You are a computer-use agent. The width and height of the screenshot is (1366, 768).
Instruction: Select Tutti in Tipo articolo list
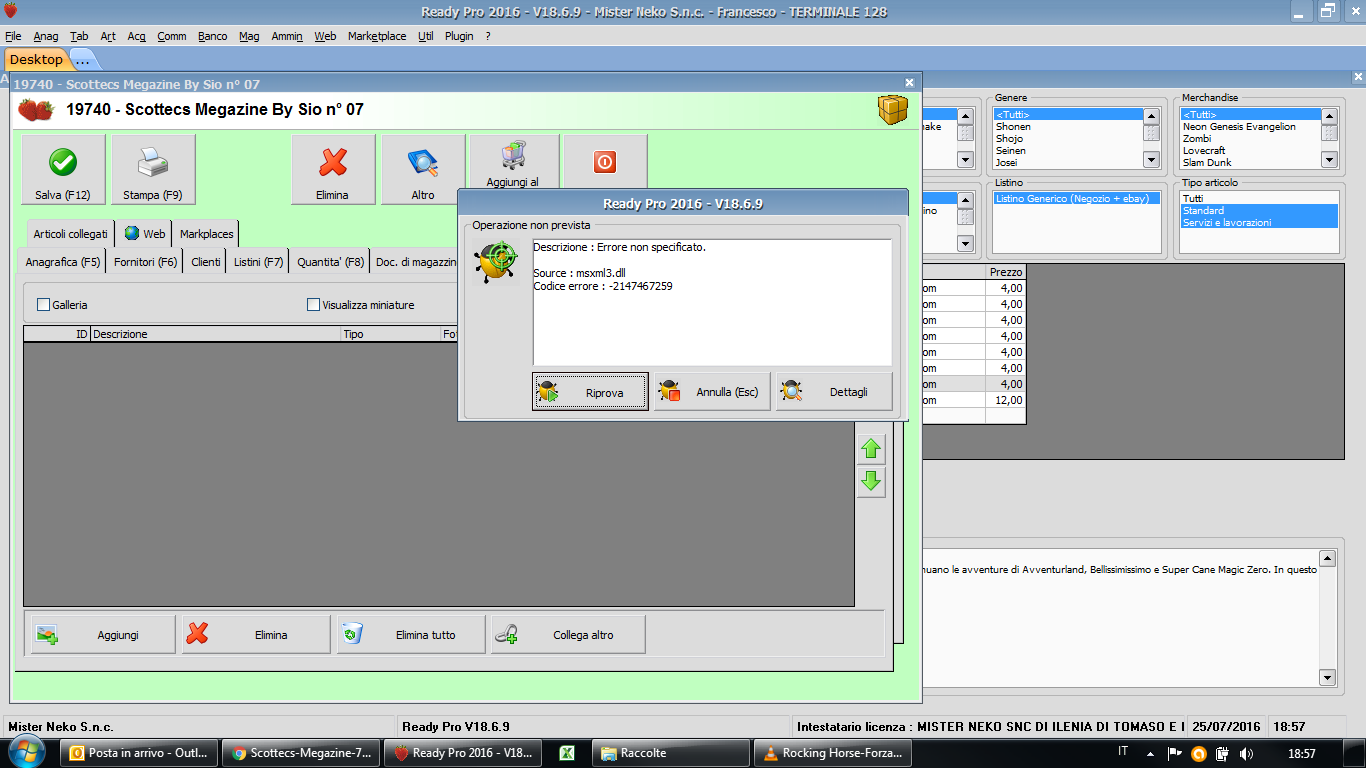pyautogui.click(x=1259, y=199)
